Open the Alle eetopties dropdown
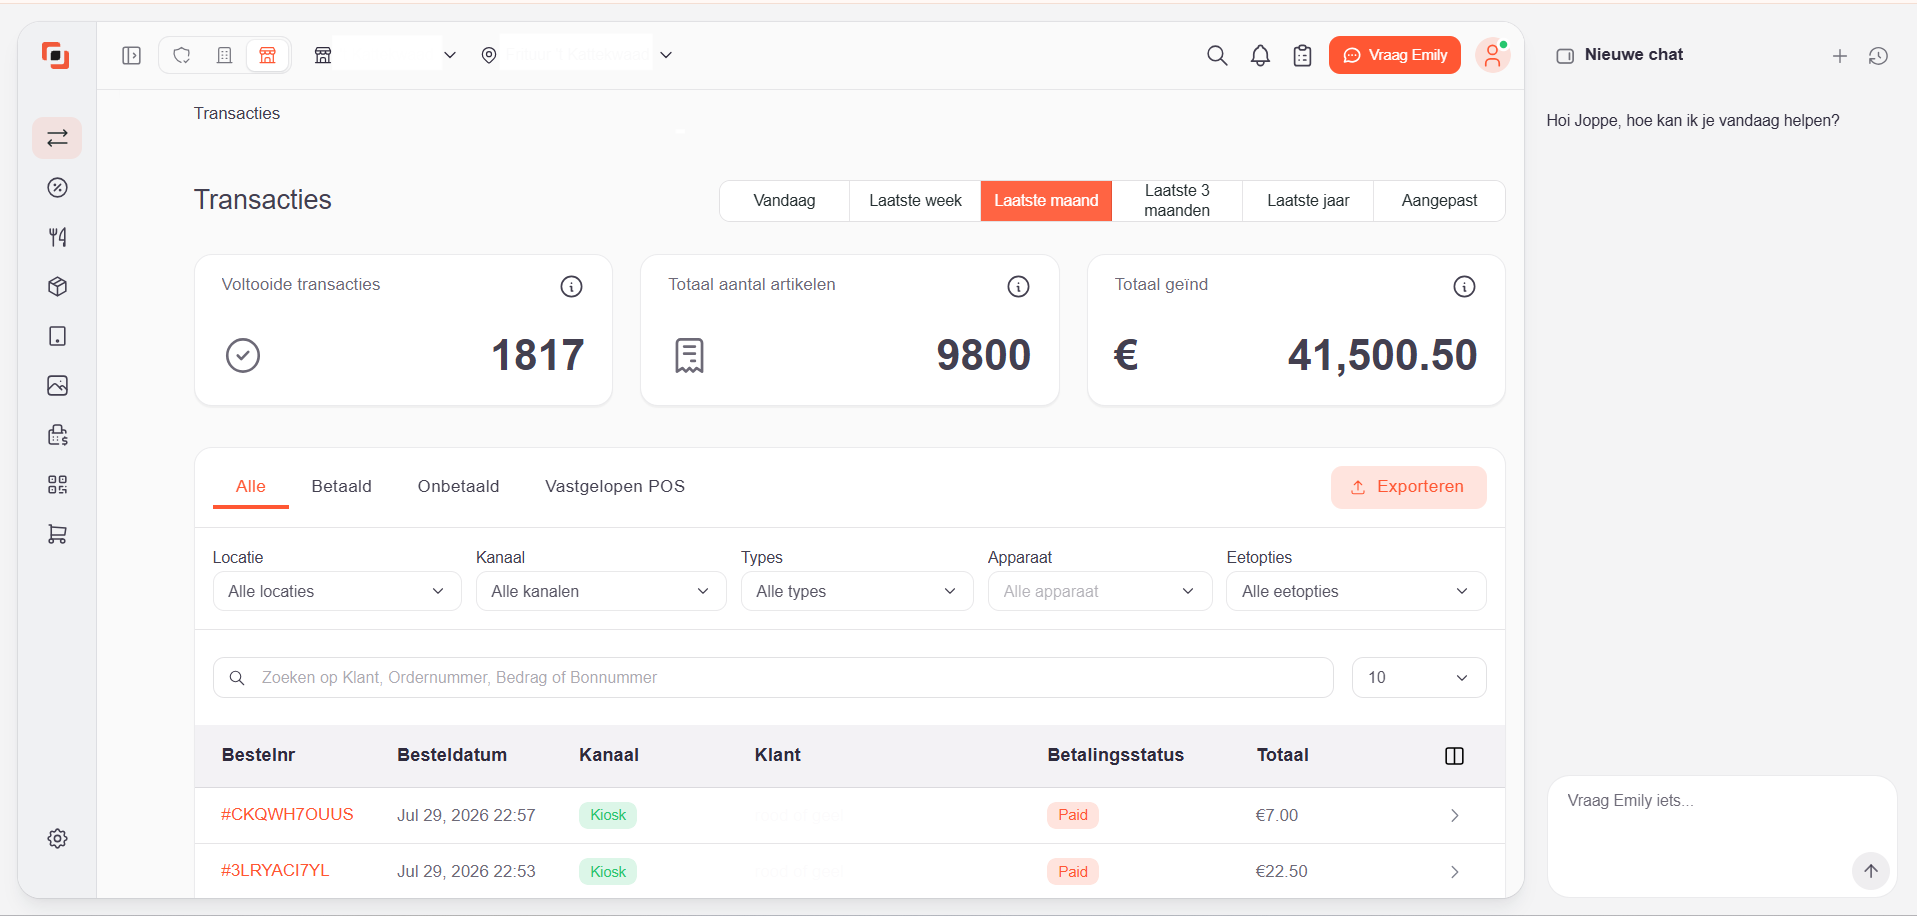Image resolution: width=1917 pixels, height=916 pixels. [1356, 591]
